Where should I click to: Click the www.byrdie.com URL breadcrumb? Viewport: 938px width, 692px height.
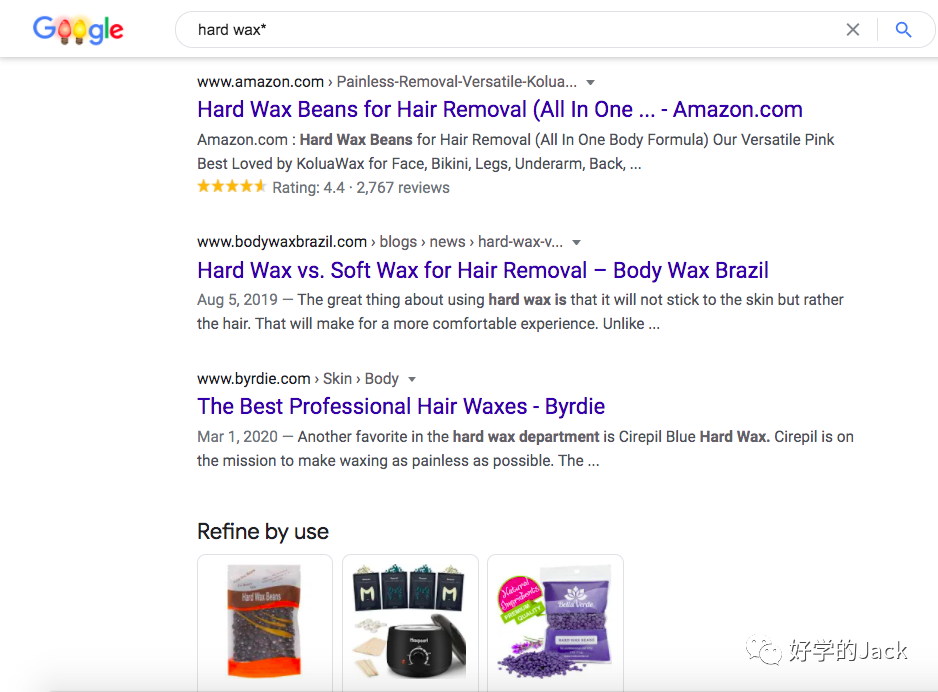[254, 379]
